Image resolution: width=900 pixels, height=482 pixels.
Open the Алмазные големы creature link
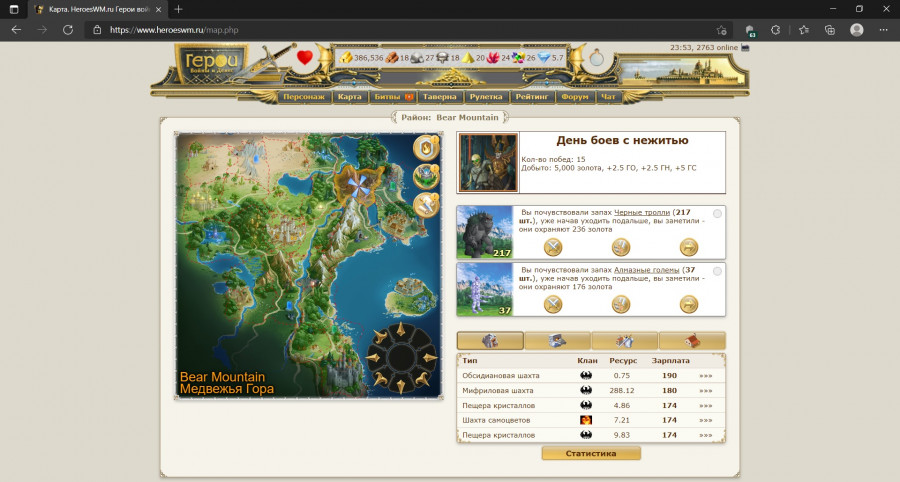pyautogui.click(x=646, y=270)
